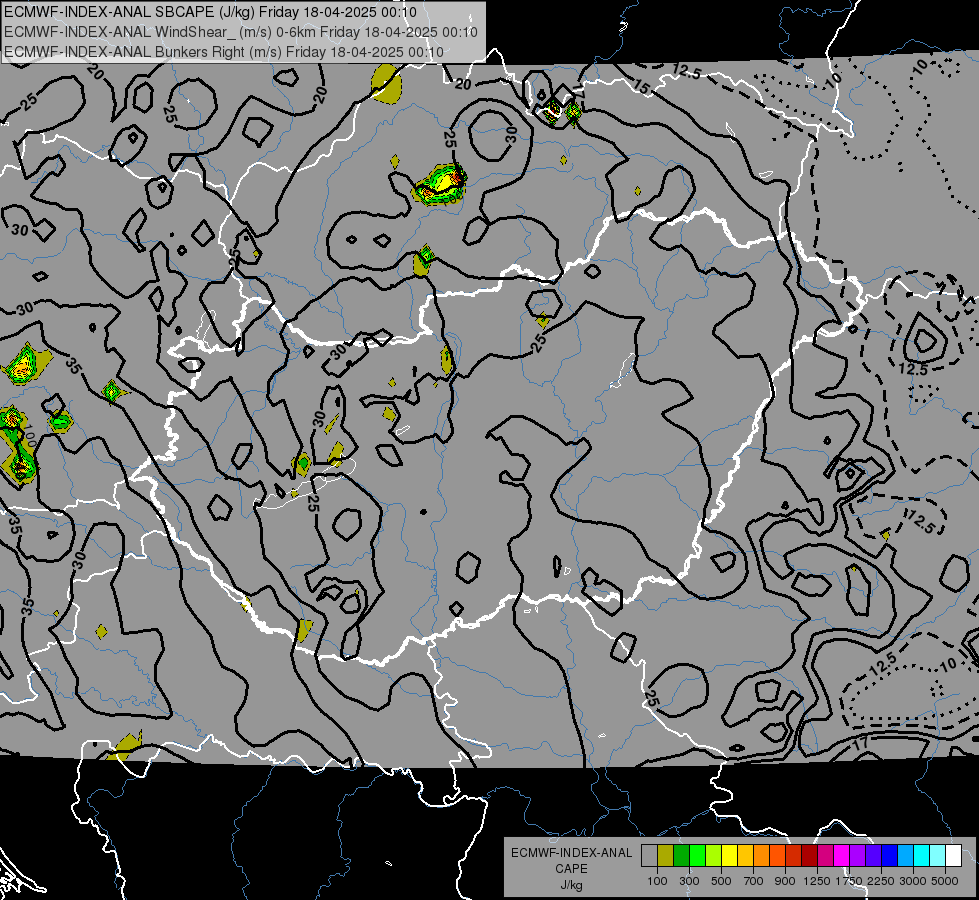The width and height of the screenshot is (979, 900).
Task: Click the legend value 1250
Action: [817, 881]
